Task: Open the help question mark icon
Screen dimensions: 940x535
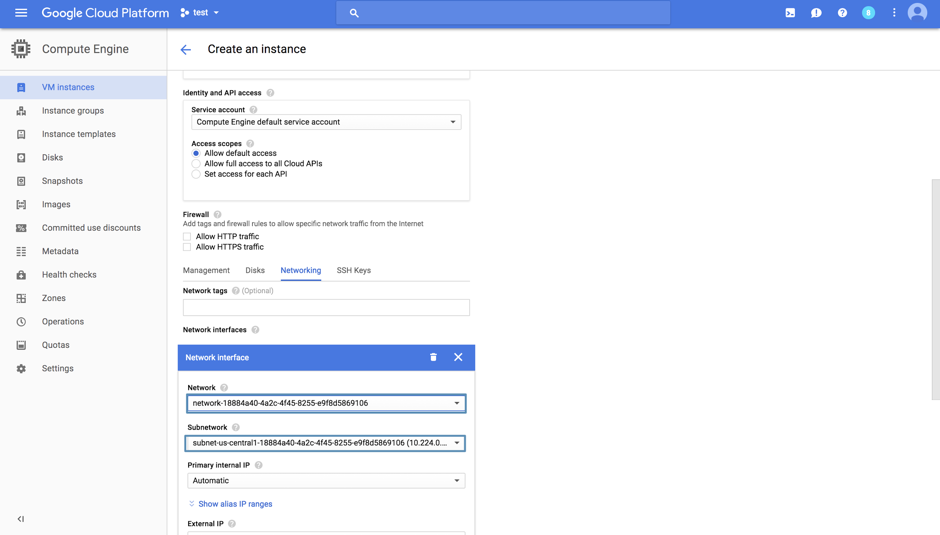Action: (842, 13)
